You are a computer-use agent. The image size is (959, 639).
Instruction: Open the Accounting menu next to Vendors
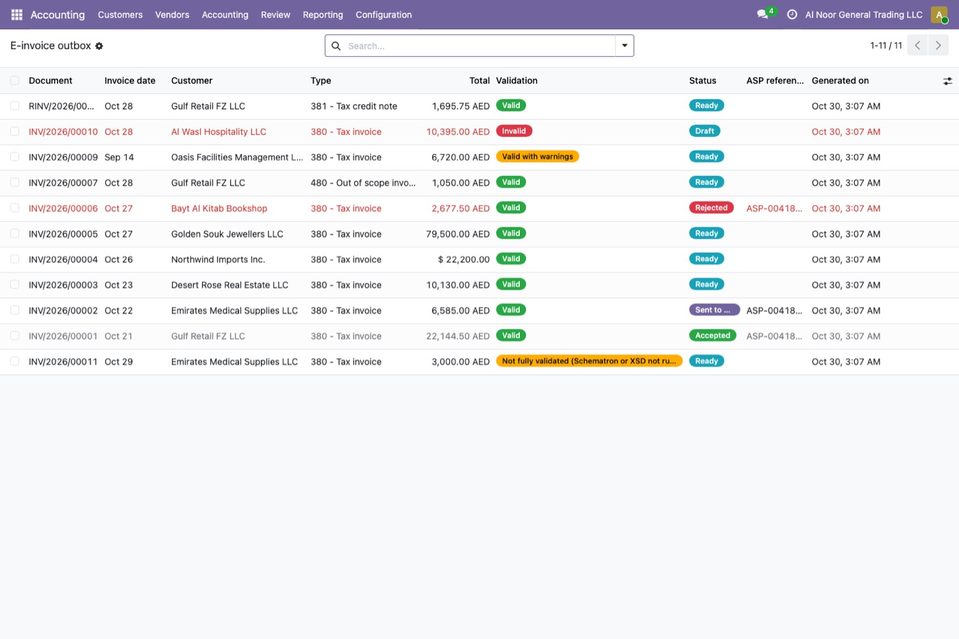225,15
